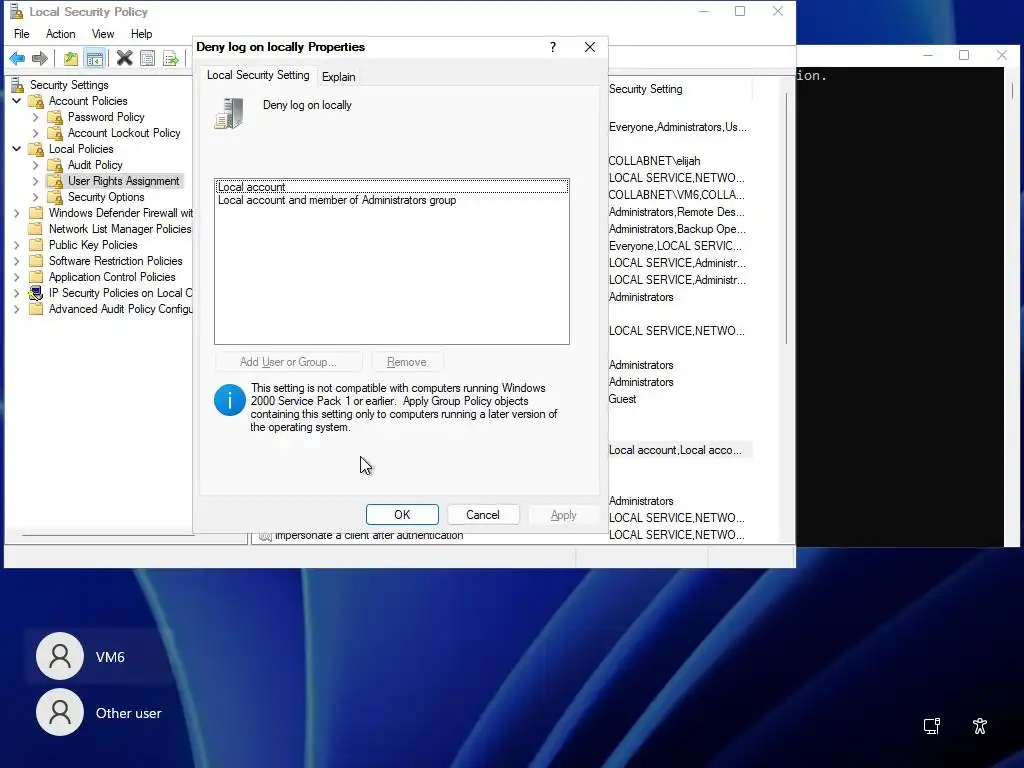Click the Account Lockout Policy folder icon
Image resolution: width=1024 pixels, height=768 pixels.
coord(56,133)
